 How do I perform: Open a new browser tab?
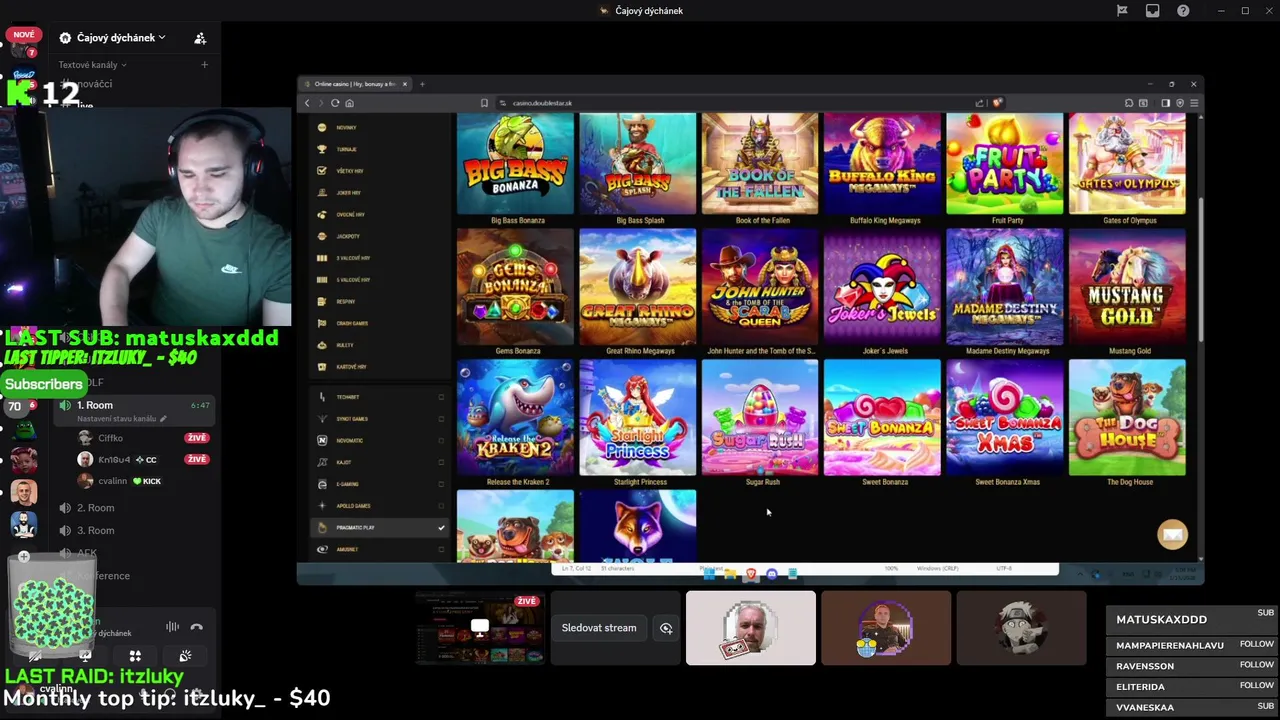point(422,84)
